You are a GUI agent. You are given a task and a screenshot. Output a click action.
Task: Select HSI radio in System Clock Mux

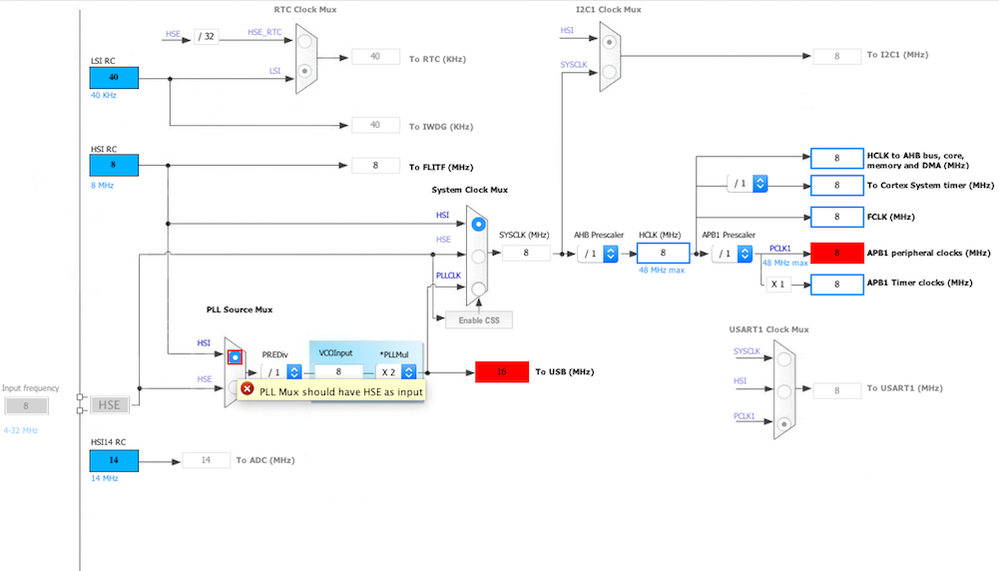click(x=478, y=224)
